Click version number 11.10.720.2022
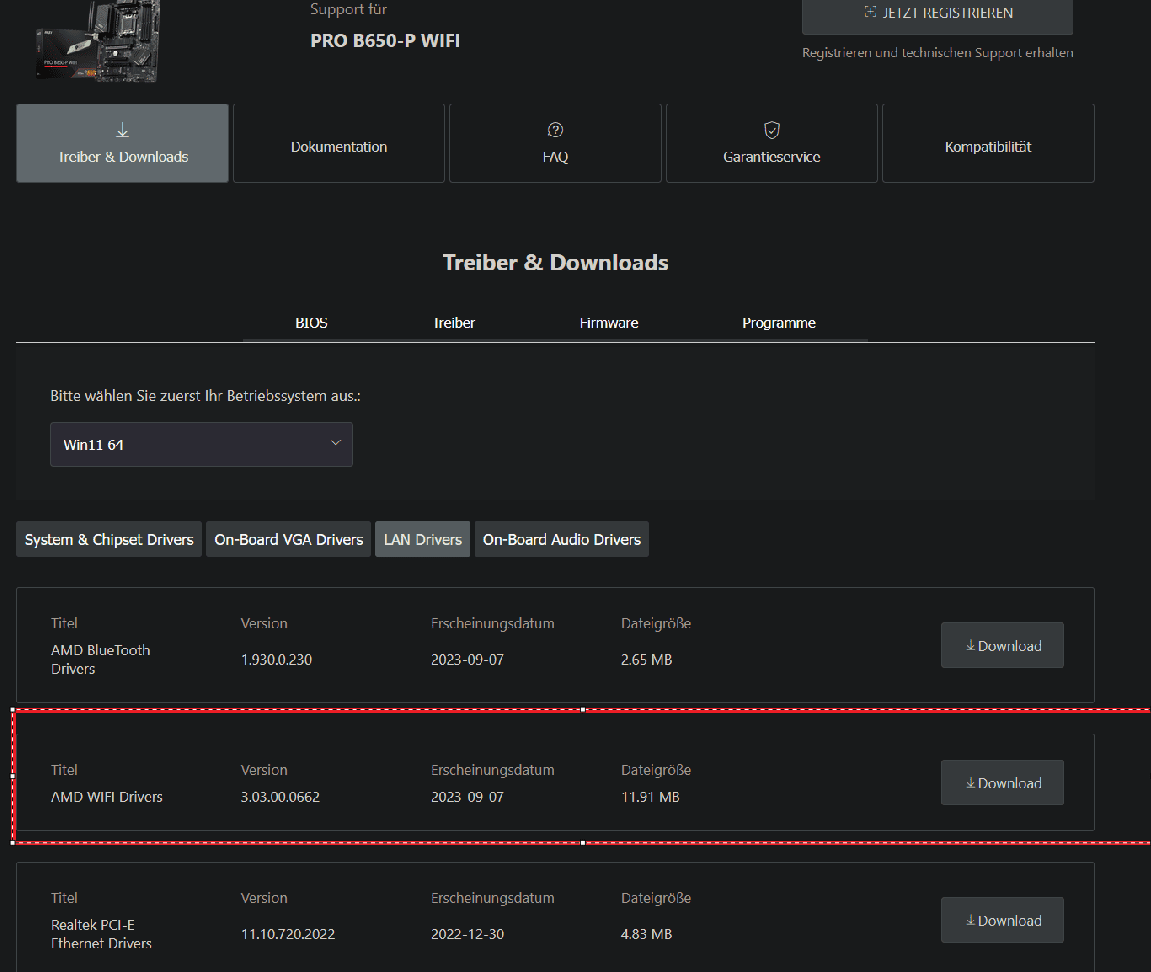Image resolution: width=1151 pixels, height=972 pixels. point(288,934)
